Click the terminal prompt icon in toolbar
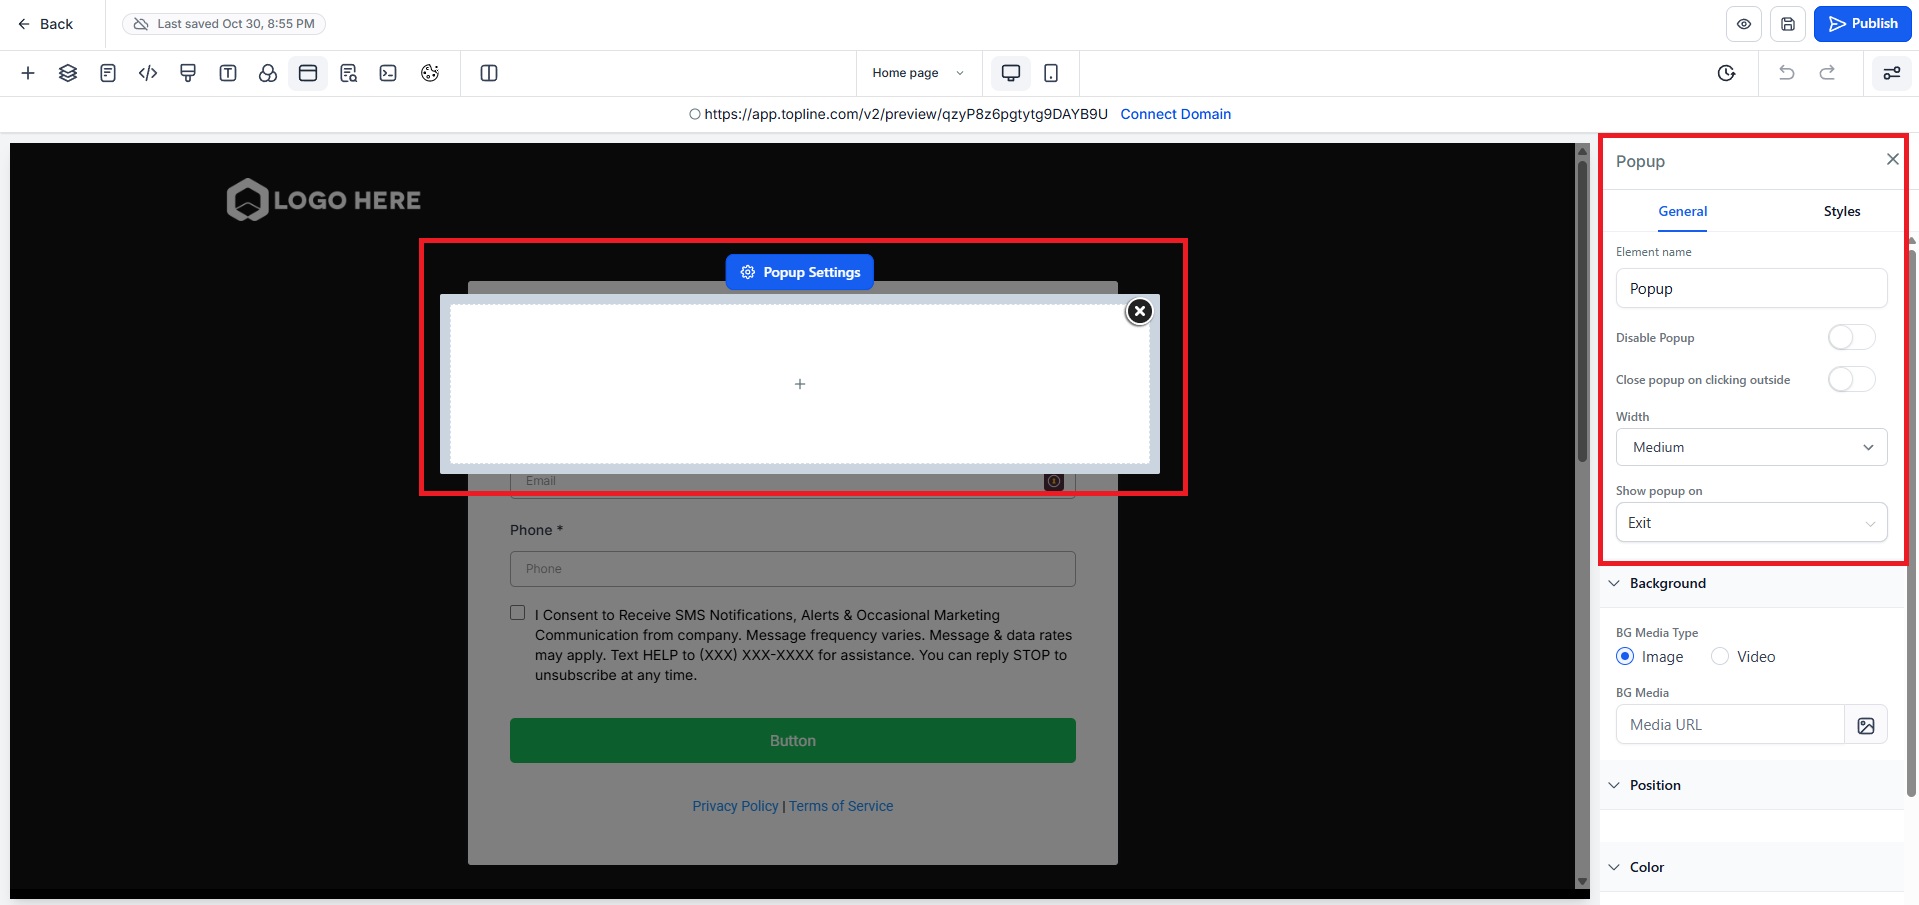The width and height of the screenshot is (1919, 905). 388,73
